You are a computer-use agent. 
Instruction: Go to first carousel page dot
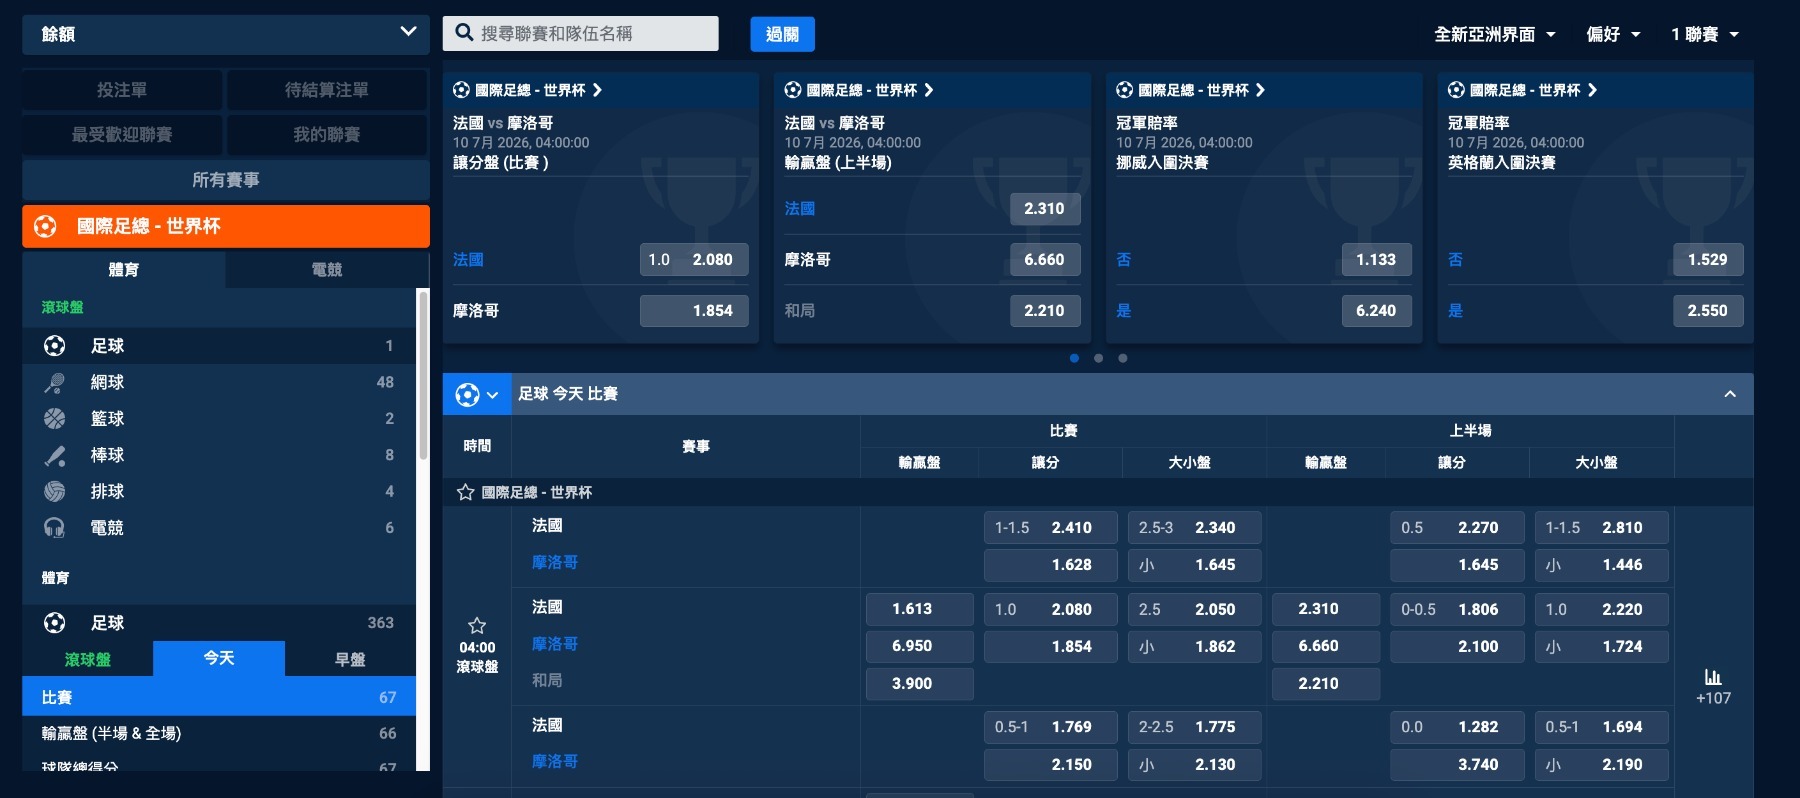[1074, 358]
